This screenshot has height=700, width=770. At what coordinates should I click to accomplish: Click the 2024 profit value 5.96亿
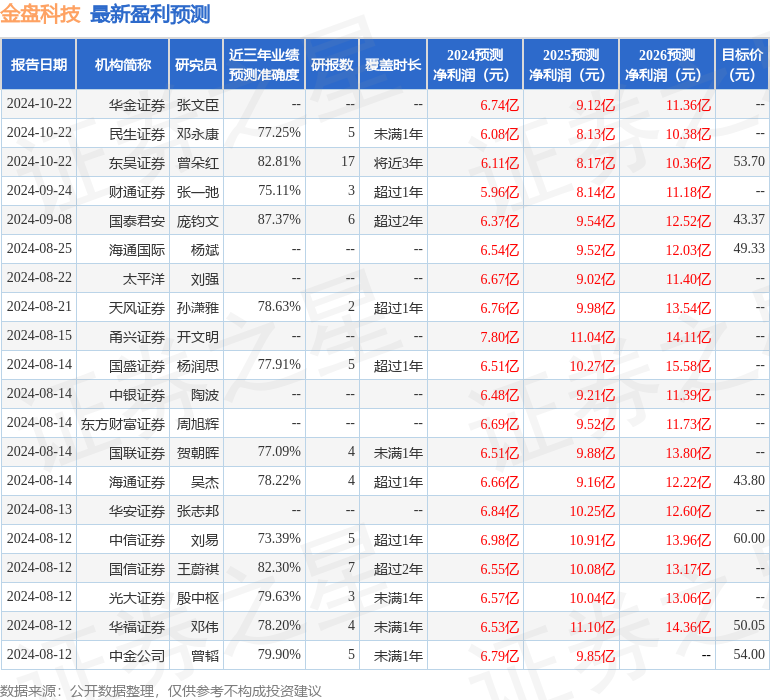click(x=499, y=192)
